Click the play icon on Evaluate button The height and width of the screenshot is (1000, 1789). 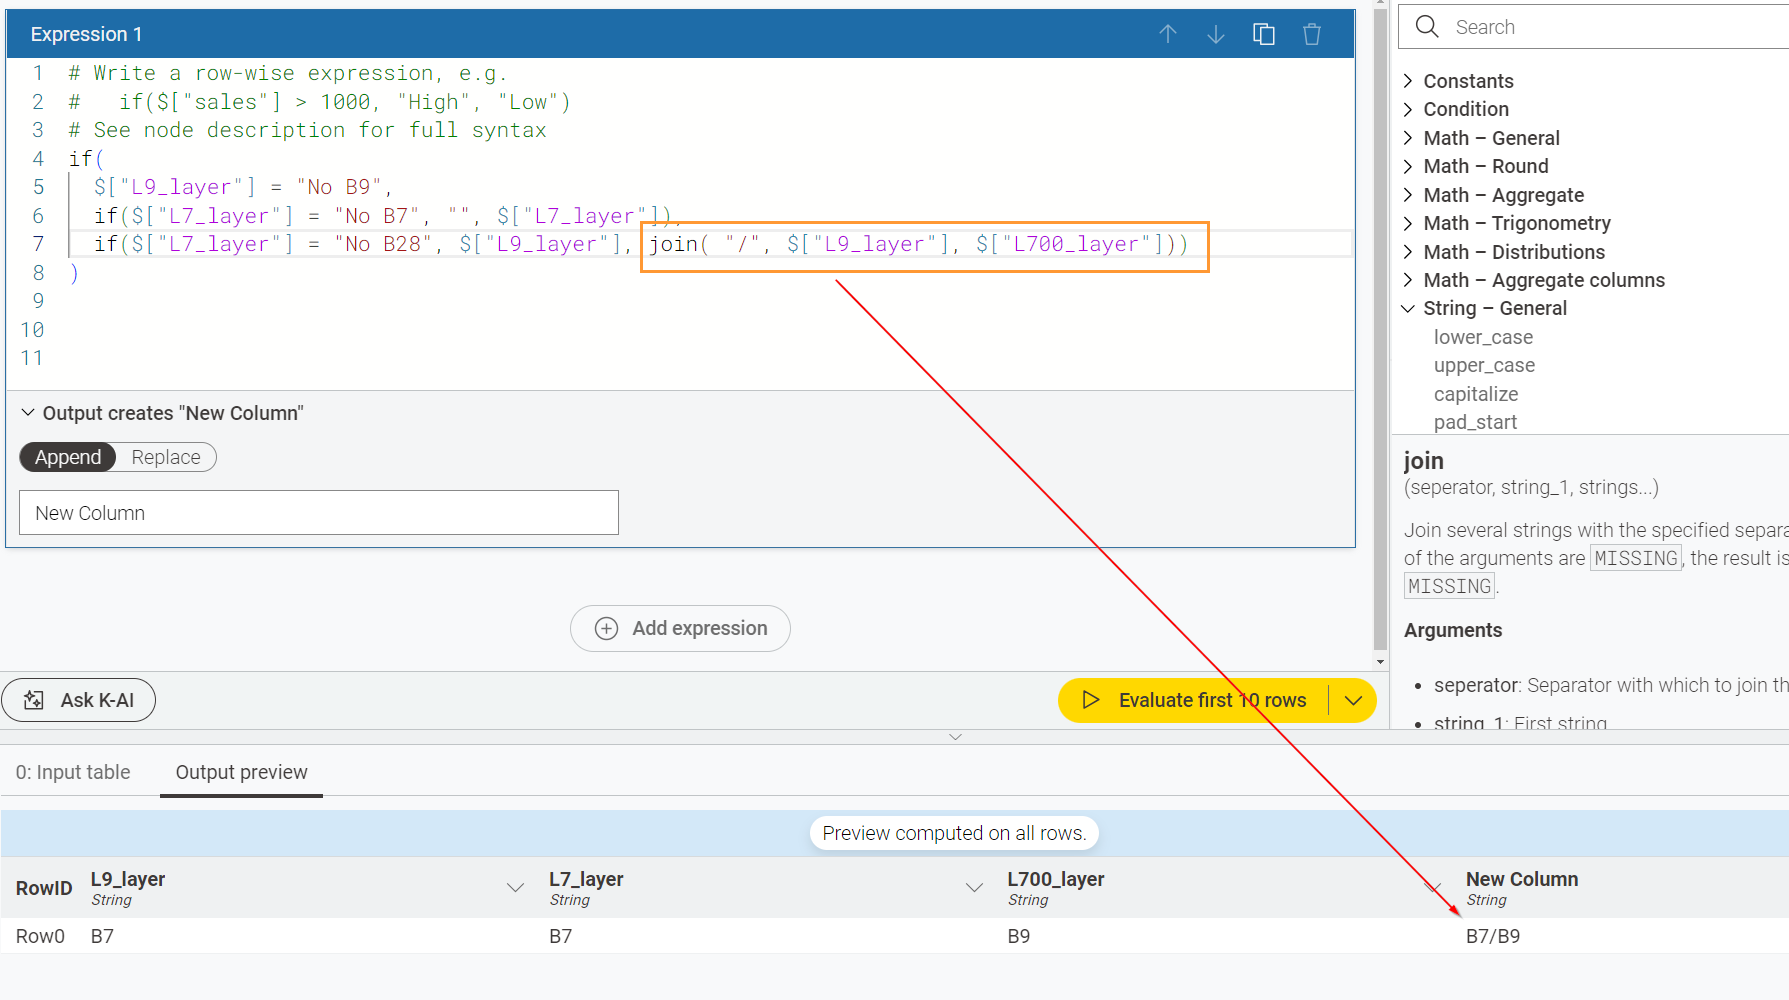[x=1090, y=700]
